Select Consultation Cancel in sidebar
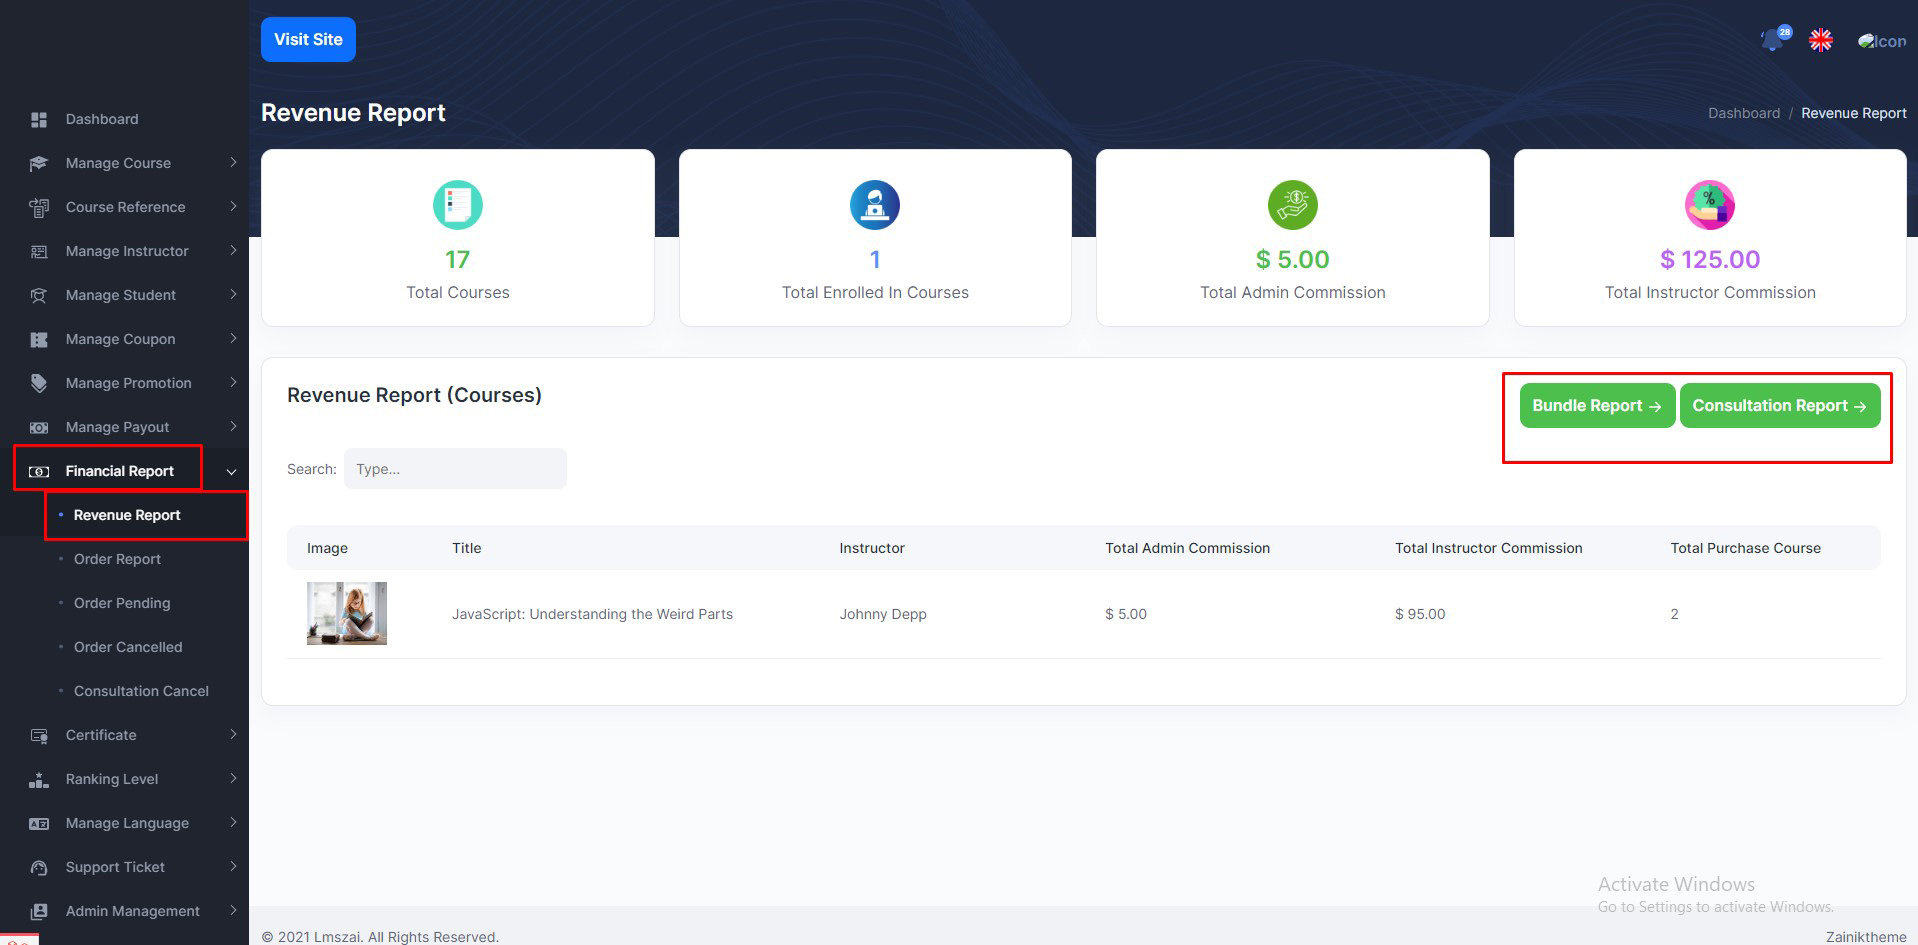 point(141,691)
